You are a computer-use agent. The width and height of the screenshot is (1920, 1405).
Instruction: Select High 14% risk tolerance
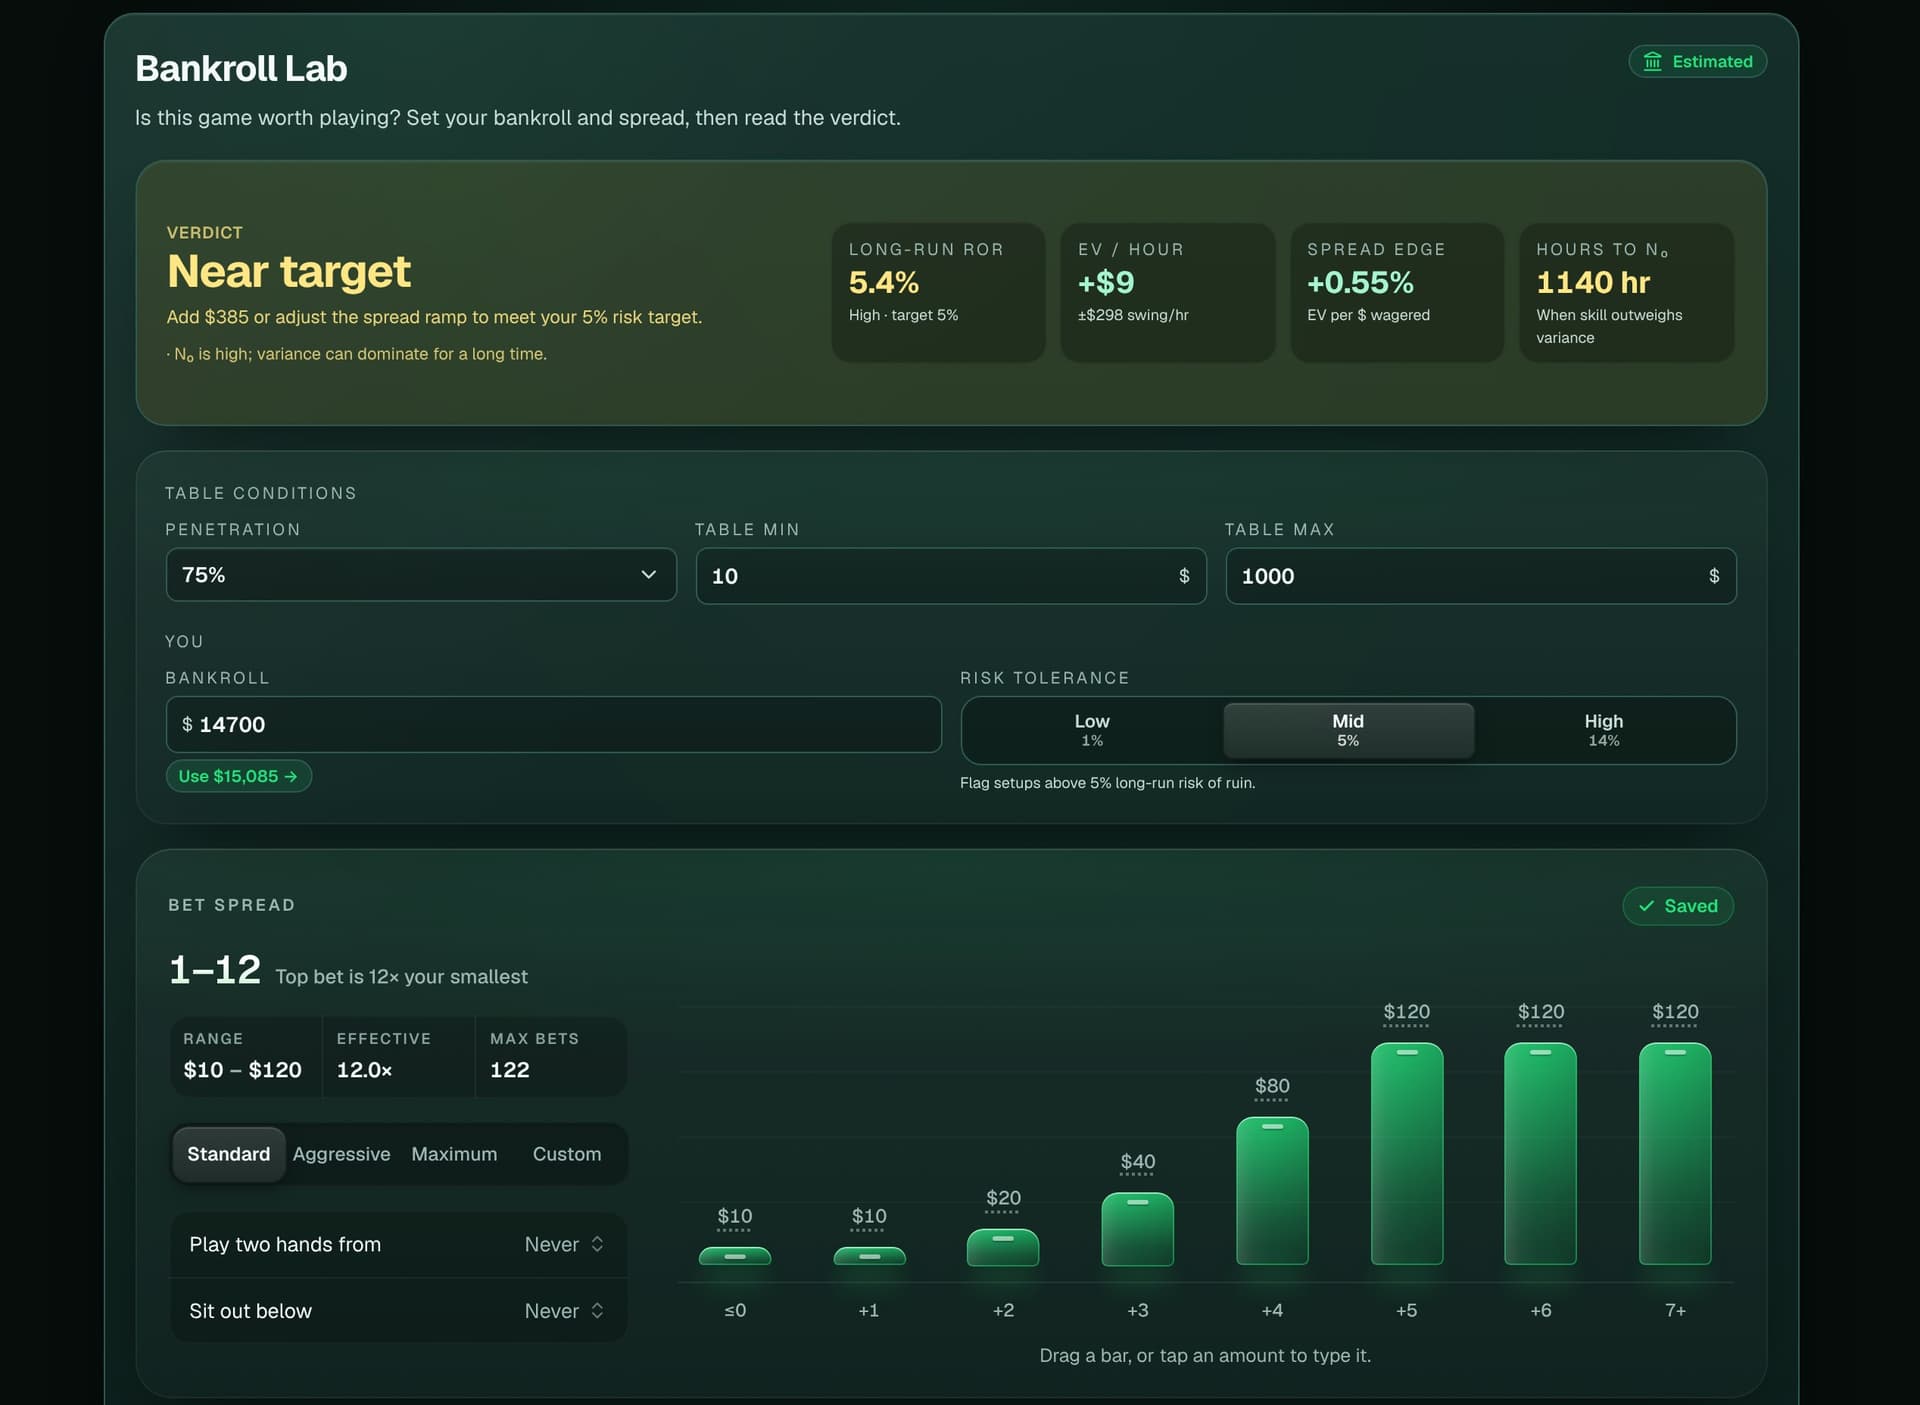tap(1603, 730)
